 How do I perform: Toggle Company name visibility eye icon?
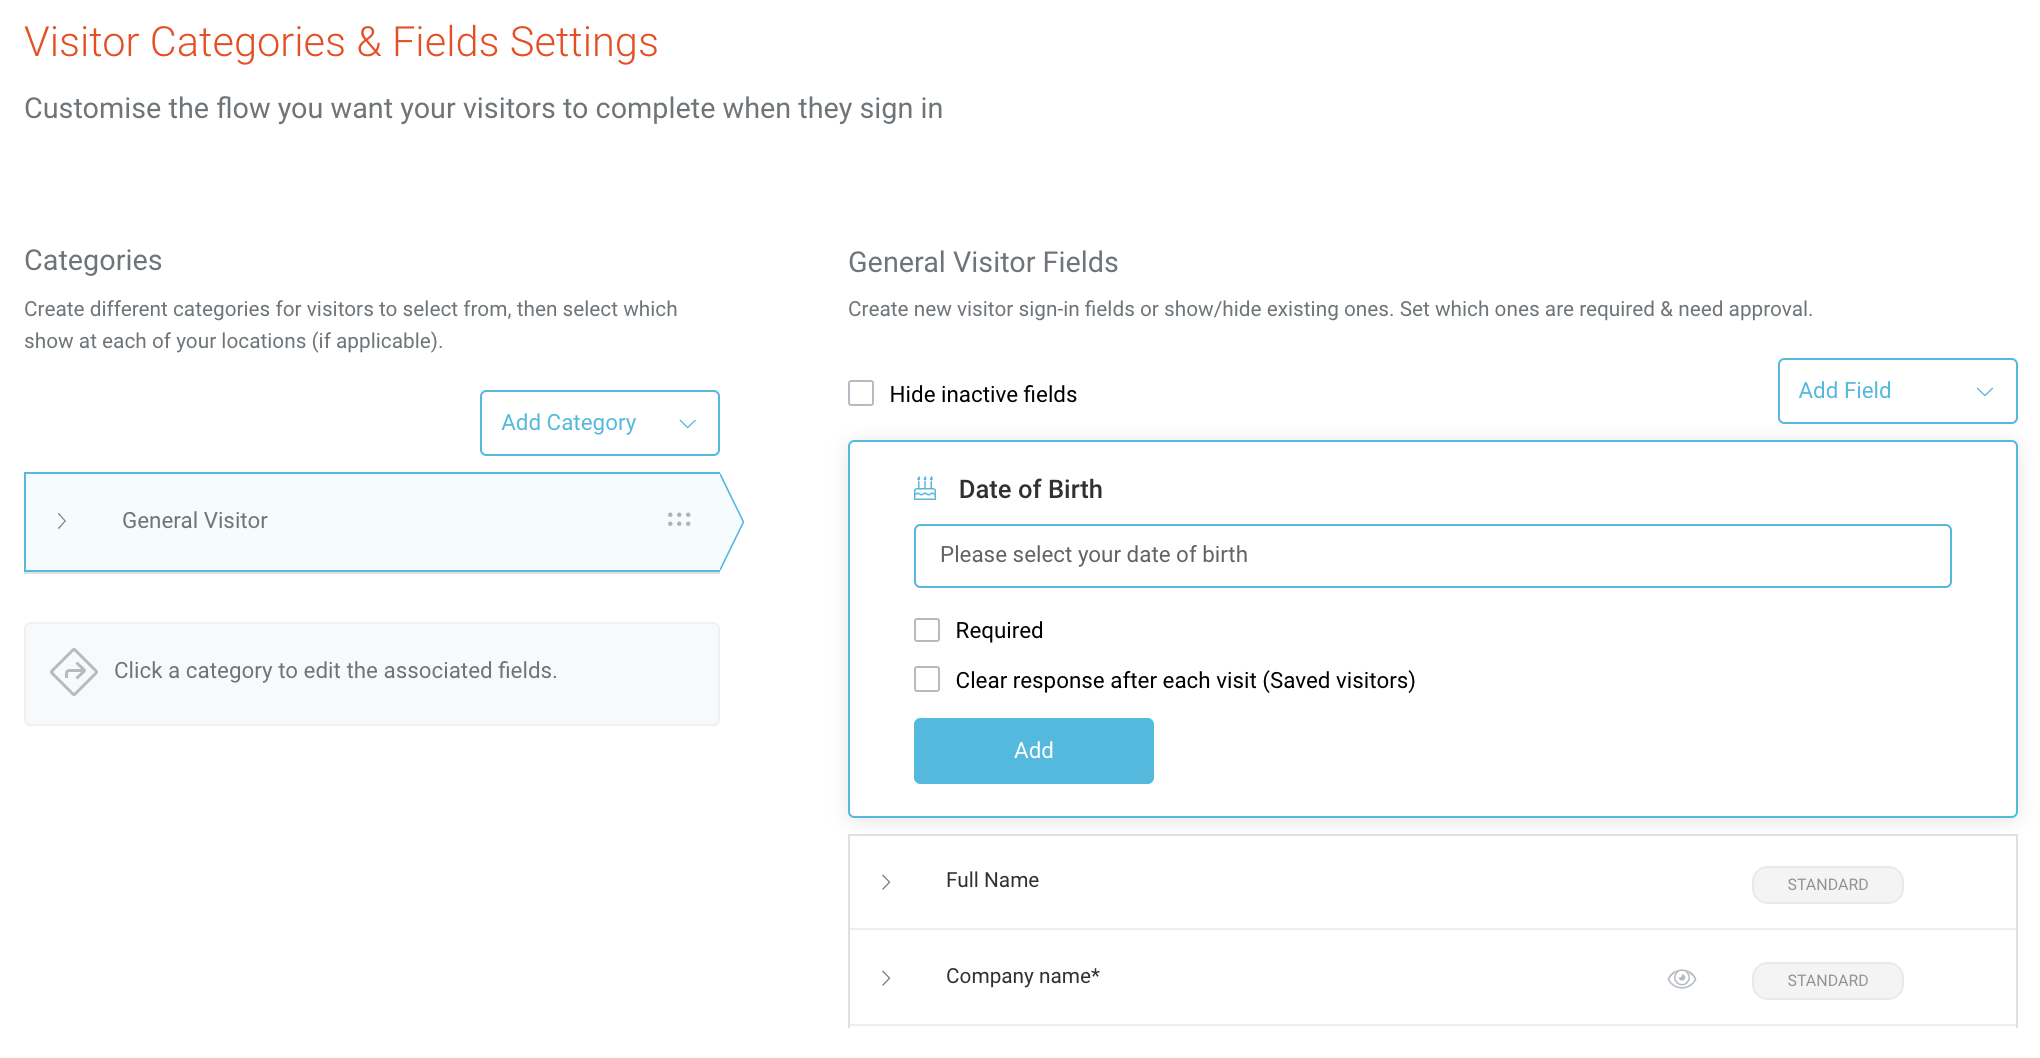1682,979
